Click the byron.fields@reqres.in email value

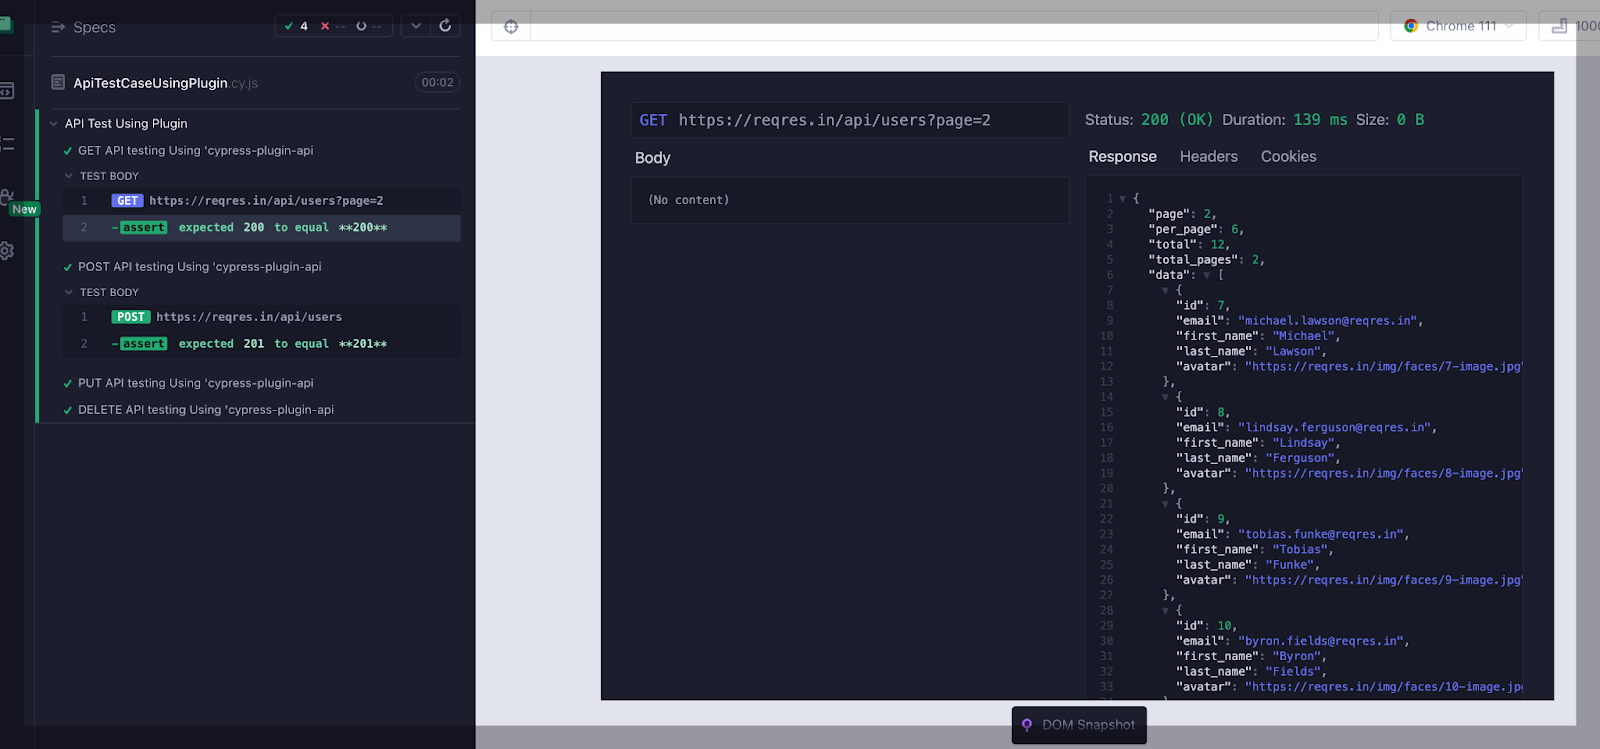pyautogui.click(x=1320, y=641)
